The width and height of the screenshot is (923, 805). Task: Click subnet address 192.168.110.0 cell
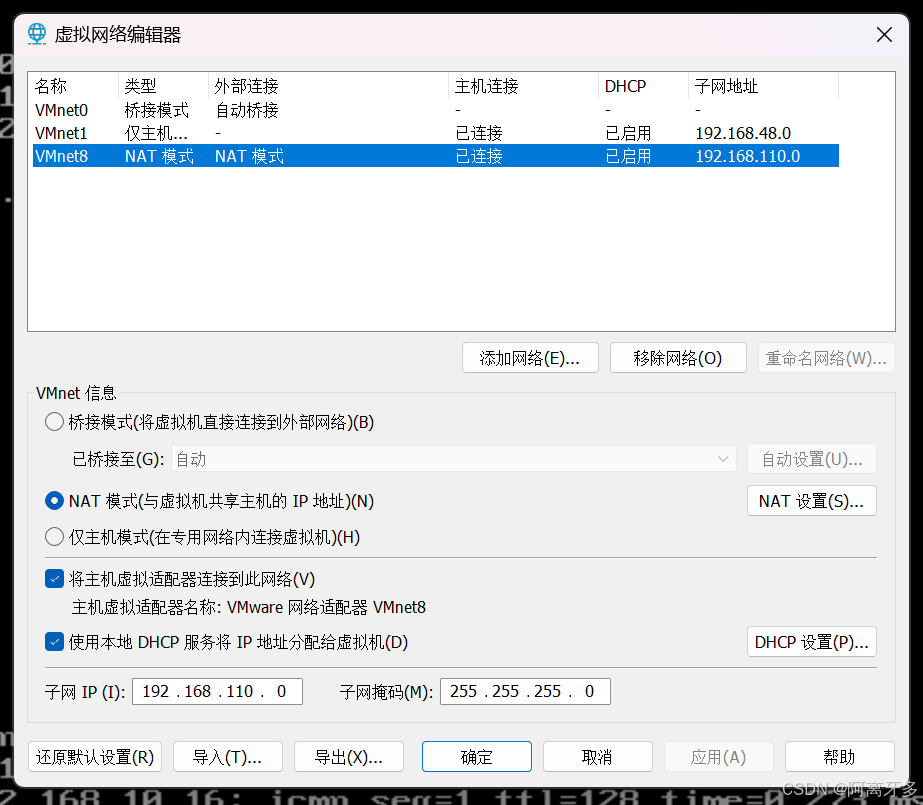coord(748,156)
